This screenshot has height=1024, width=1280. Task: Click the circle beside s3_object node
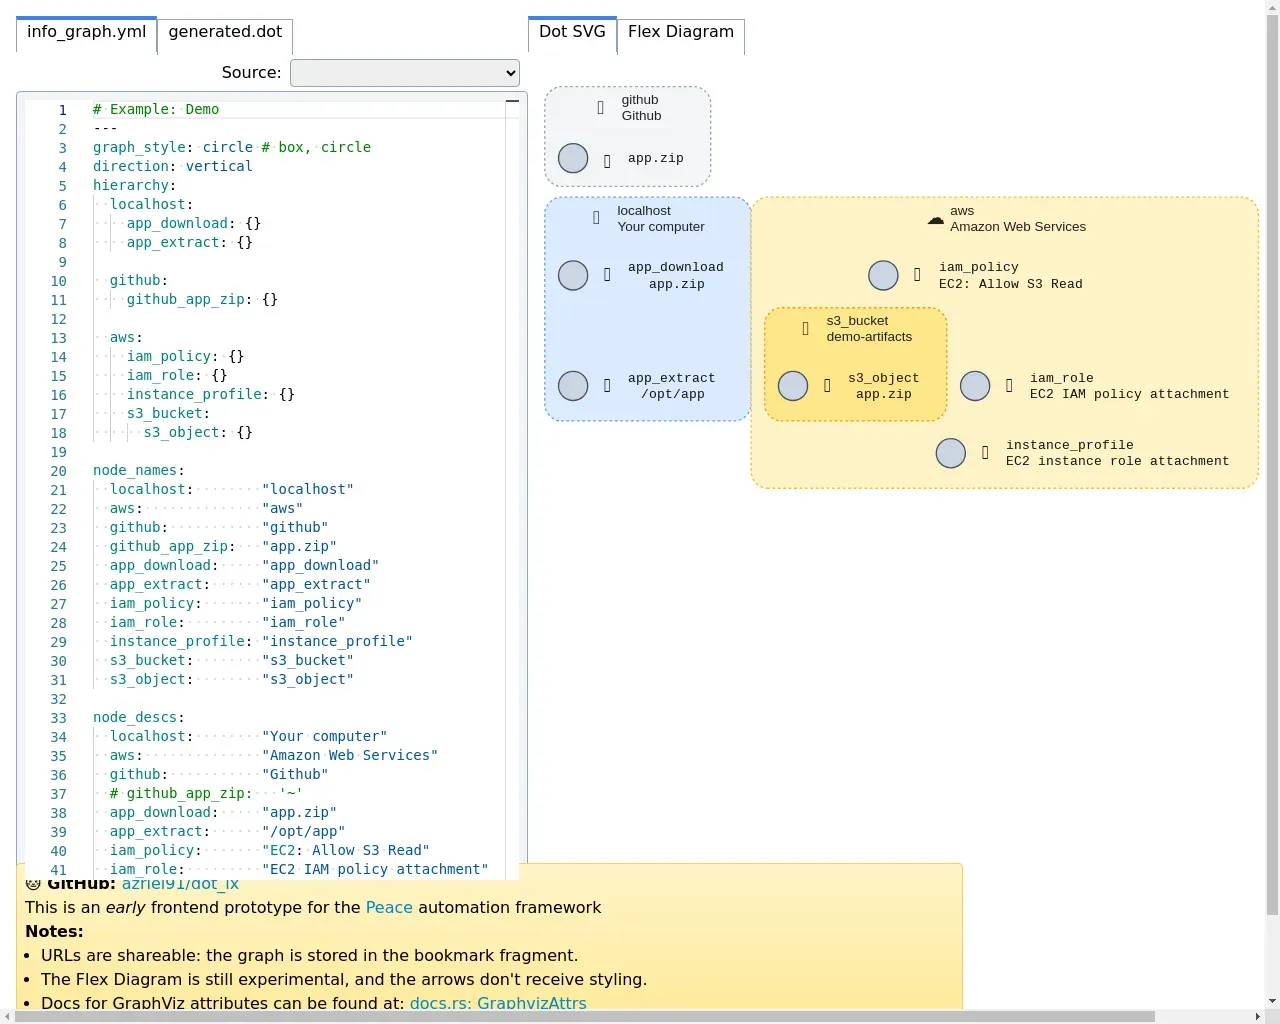click(x=793, y=386)
